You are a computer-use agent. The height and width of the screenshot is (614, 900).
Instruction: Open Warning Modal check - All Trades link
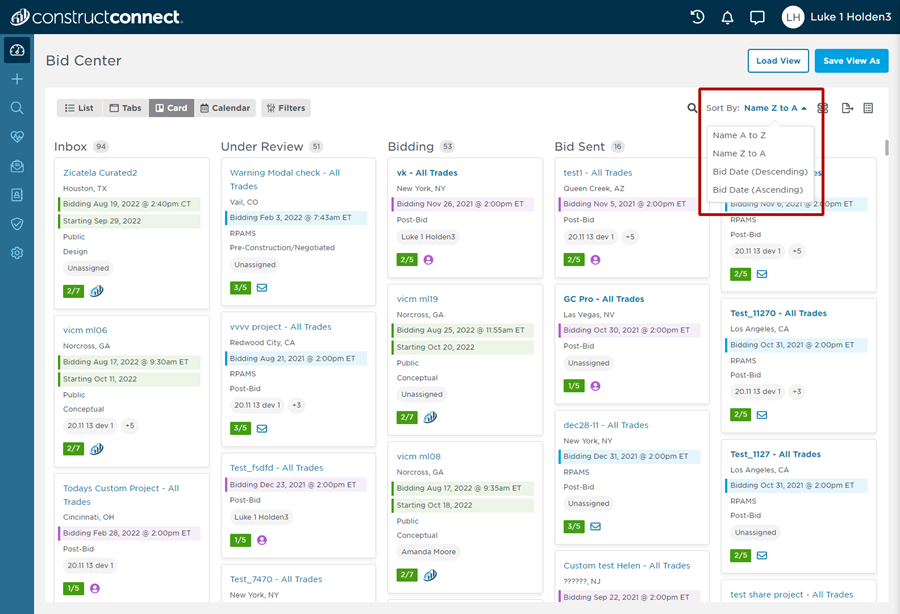[x=285, y=180]
